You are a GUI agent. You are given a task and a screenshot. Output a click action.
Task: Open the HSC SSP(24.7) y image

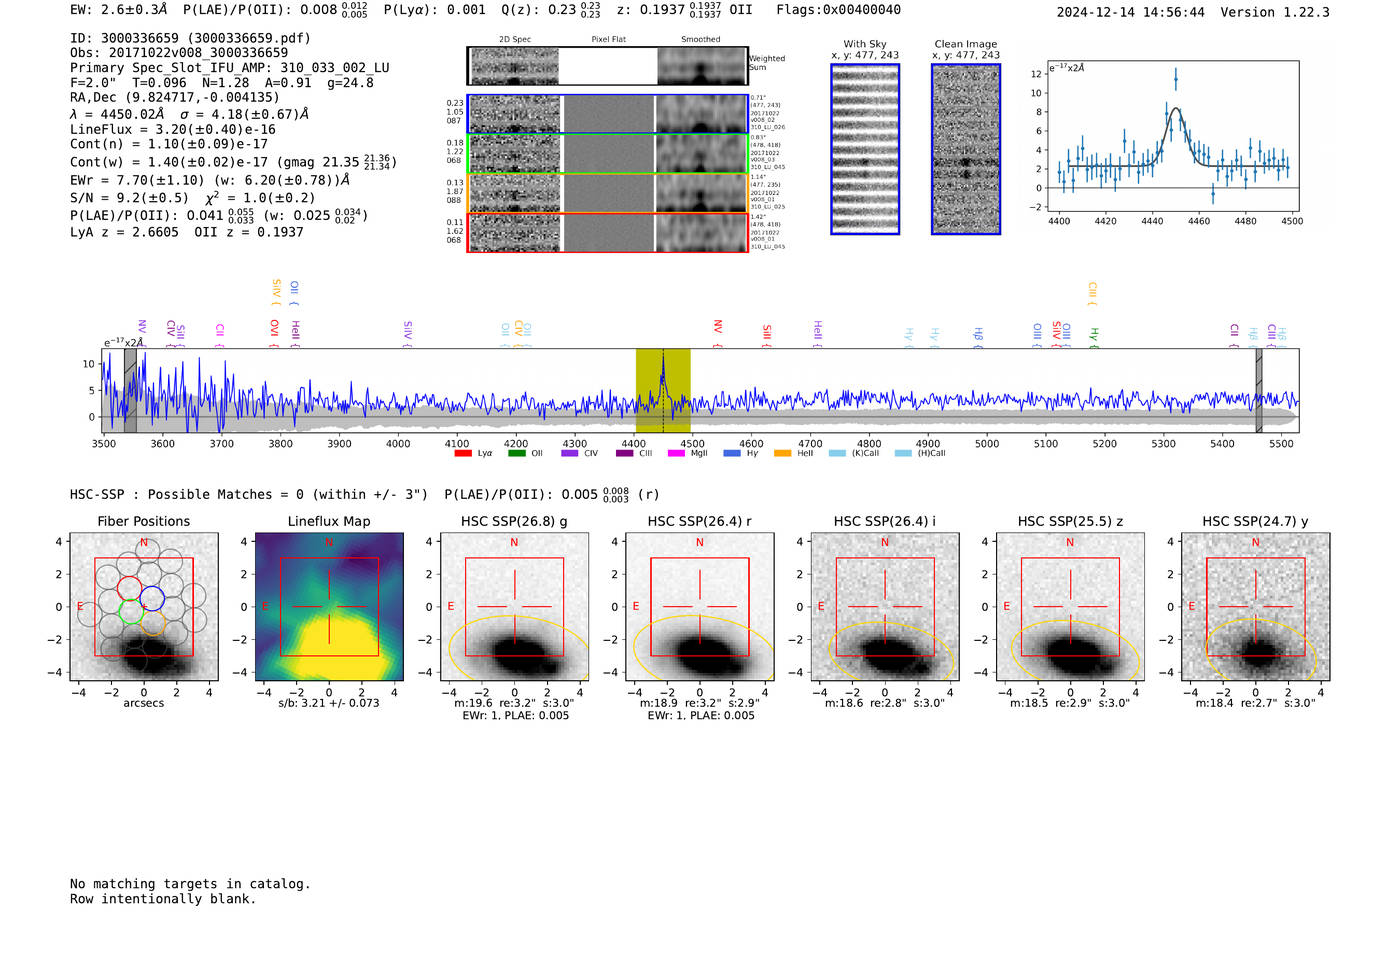click(1256, 607)
